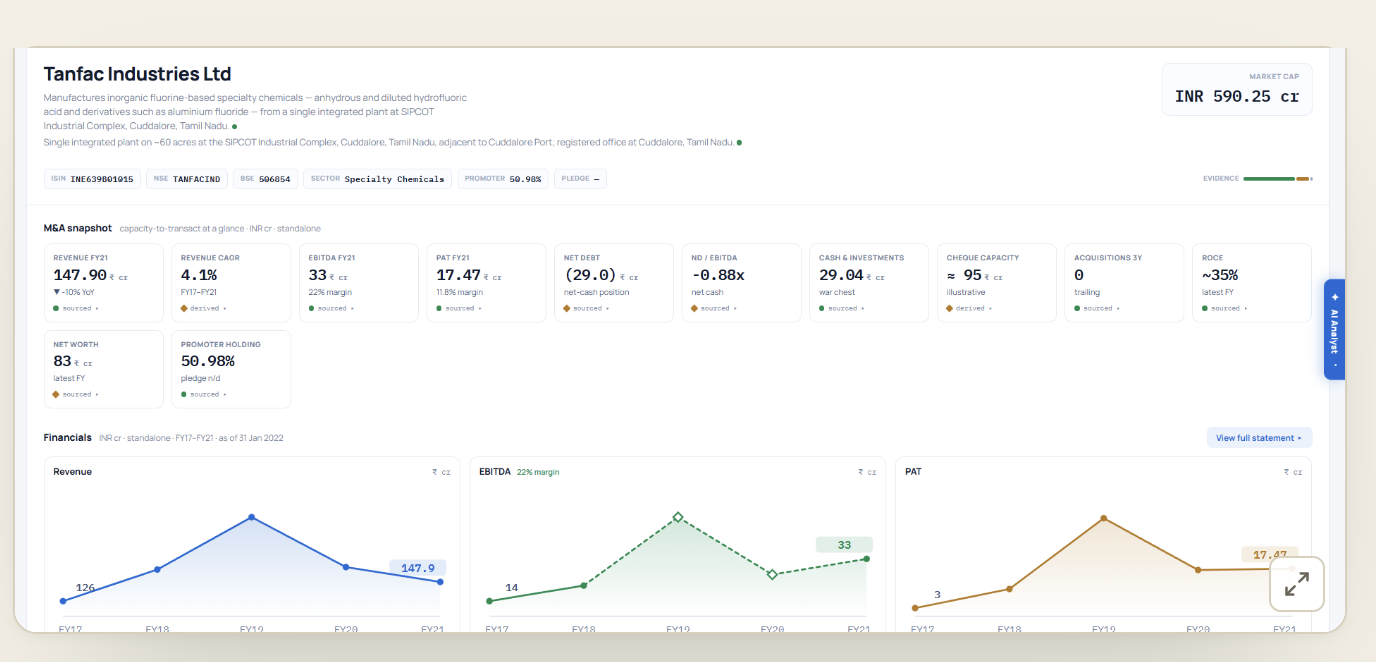
Task: Expand derived details under Cheque Capacity
Action: coord(970,308)
